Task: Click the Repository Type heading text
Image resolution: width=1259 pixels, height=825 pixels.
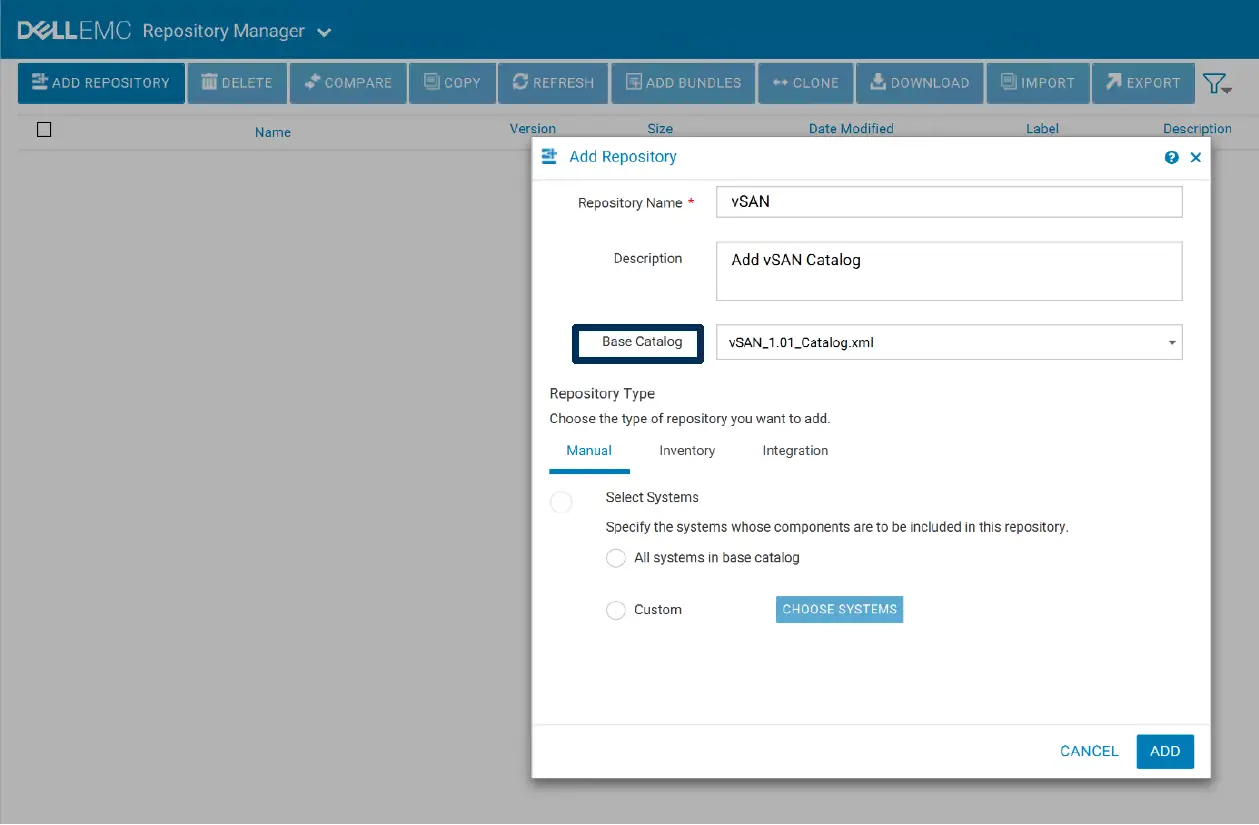Action: pos(602,393)
